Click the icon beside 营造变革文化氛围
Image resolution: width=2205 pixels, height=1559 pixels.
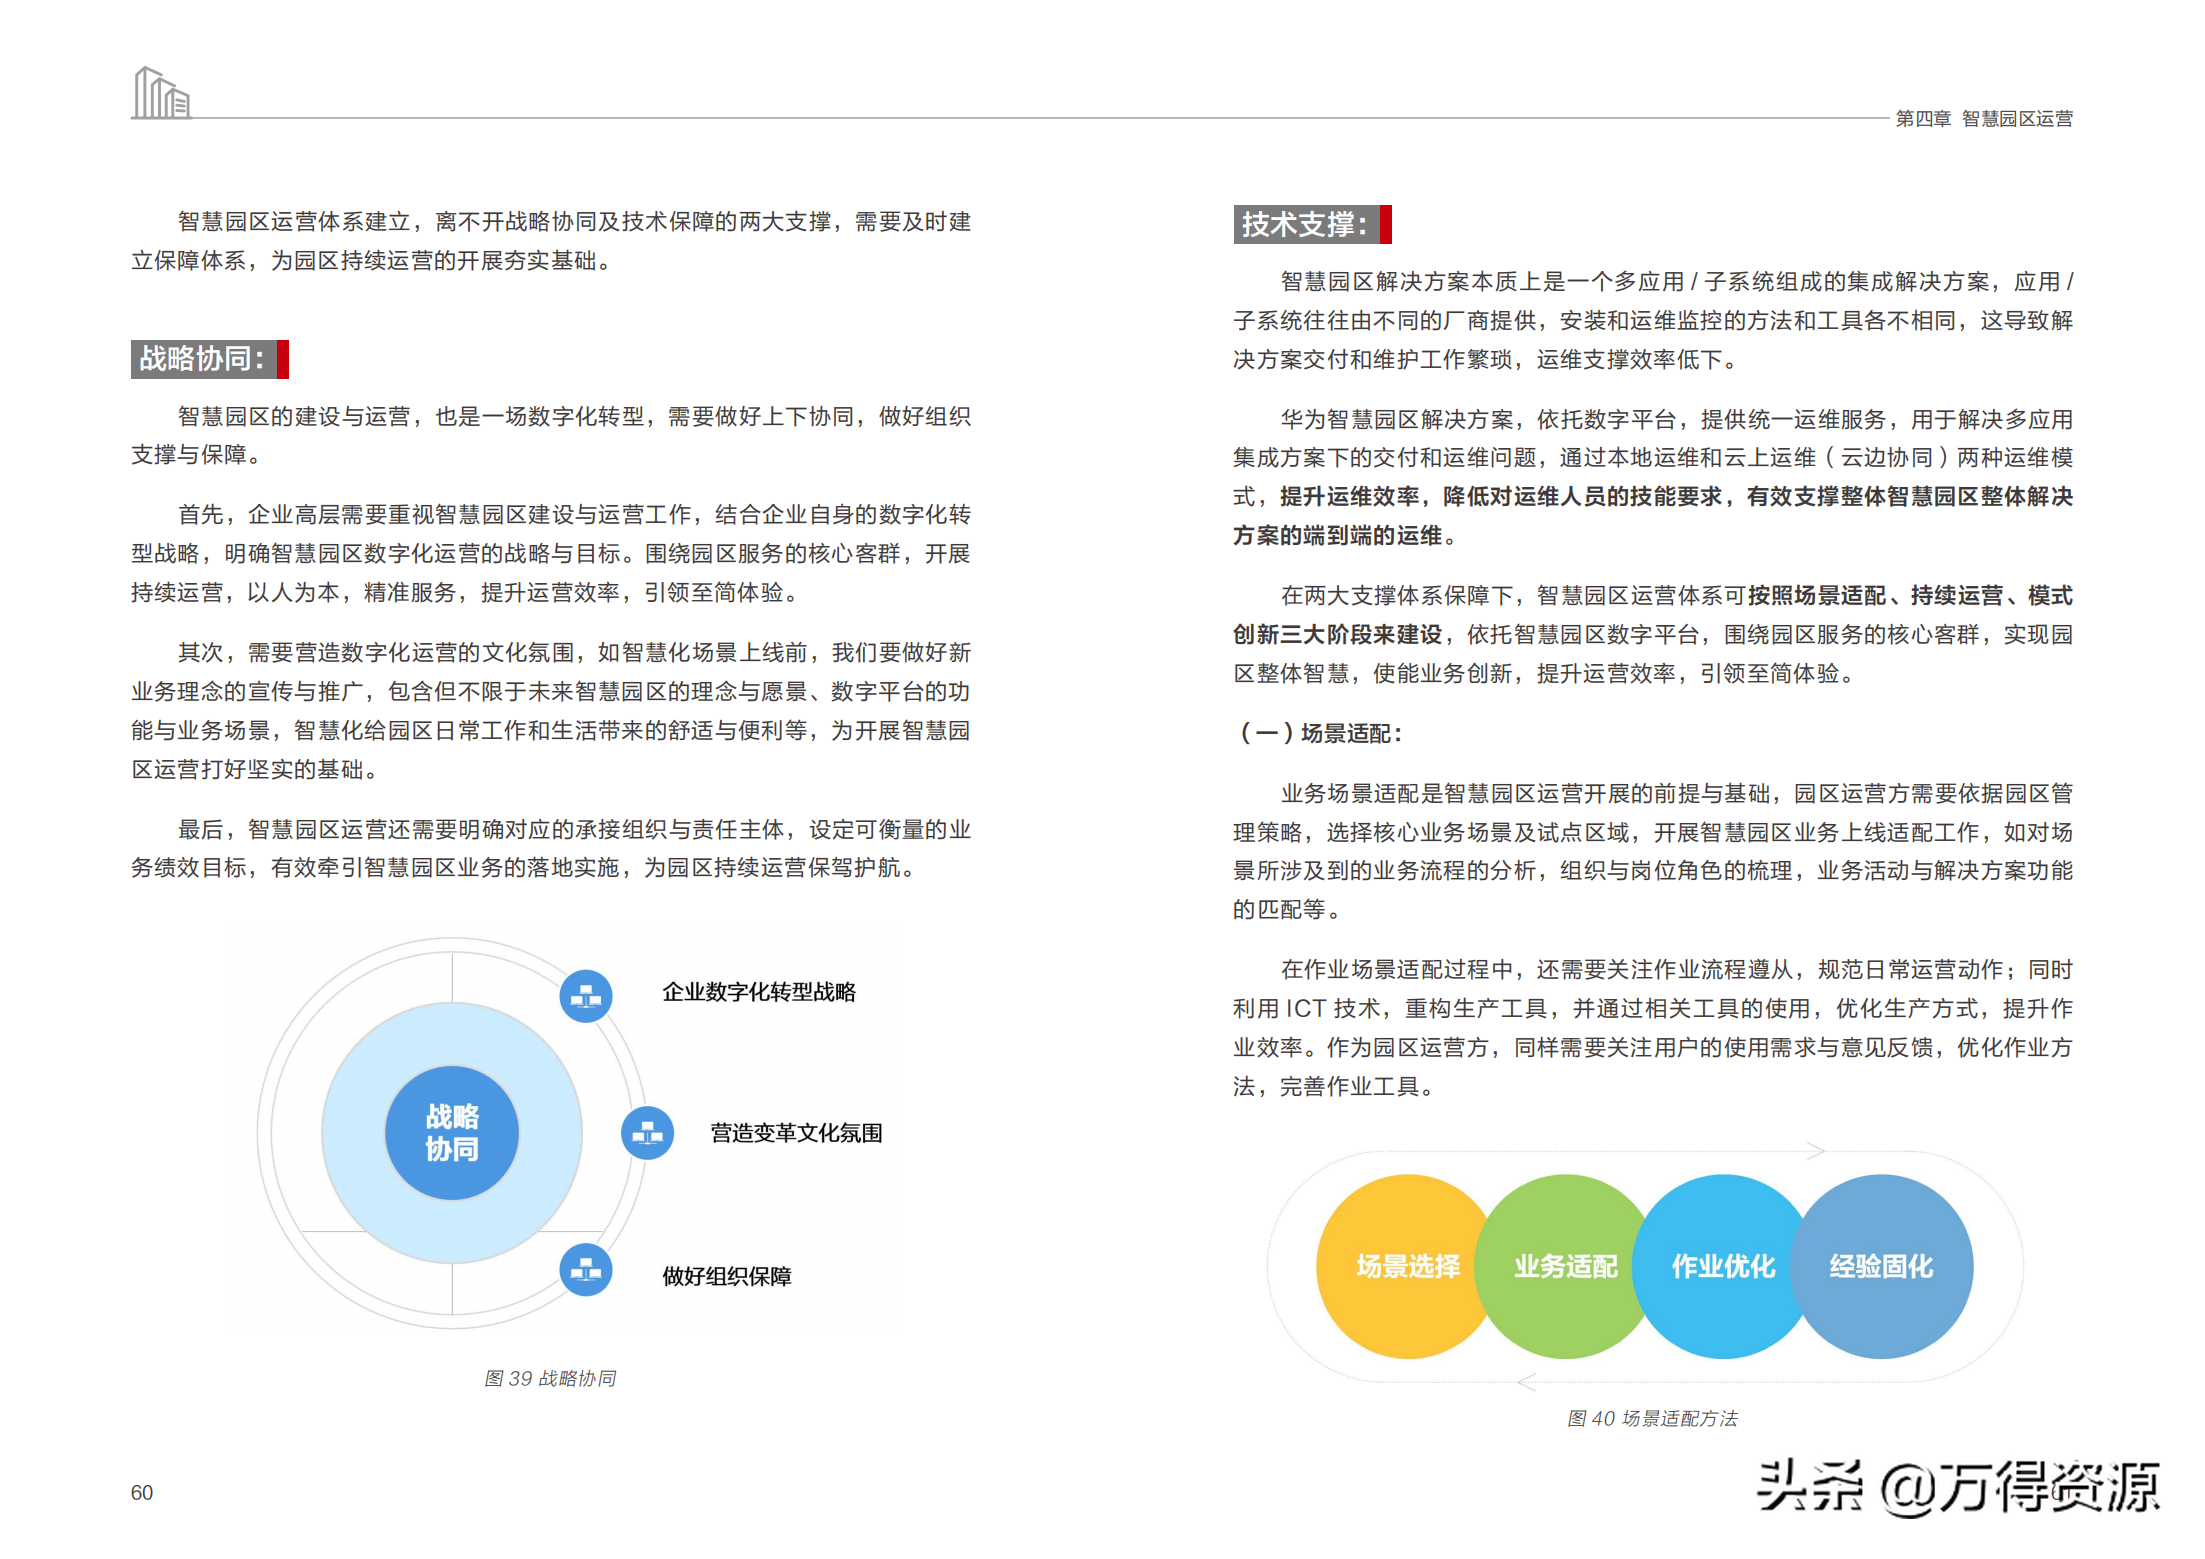[647, 1133]
